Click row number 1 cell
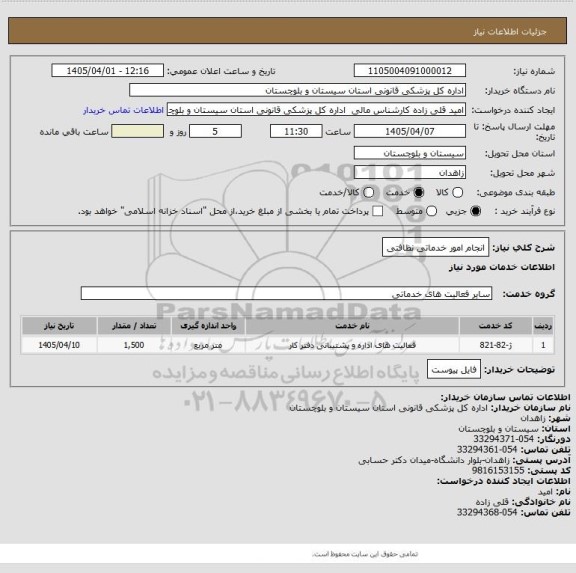576x573 pixels. [543, 345]
